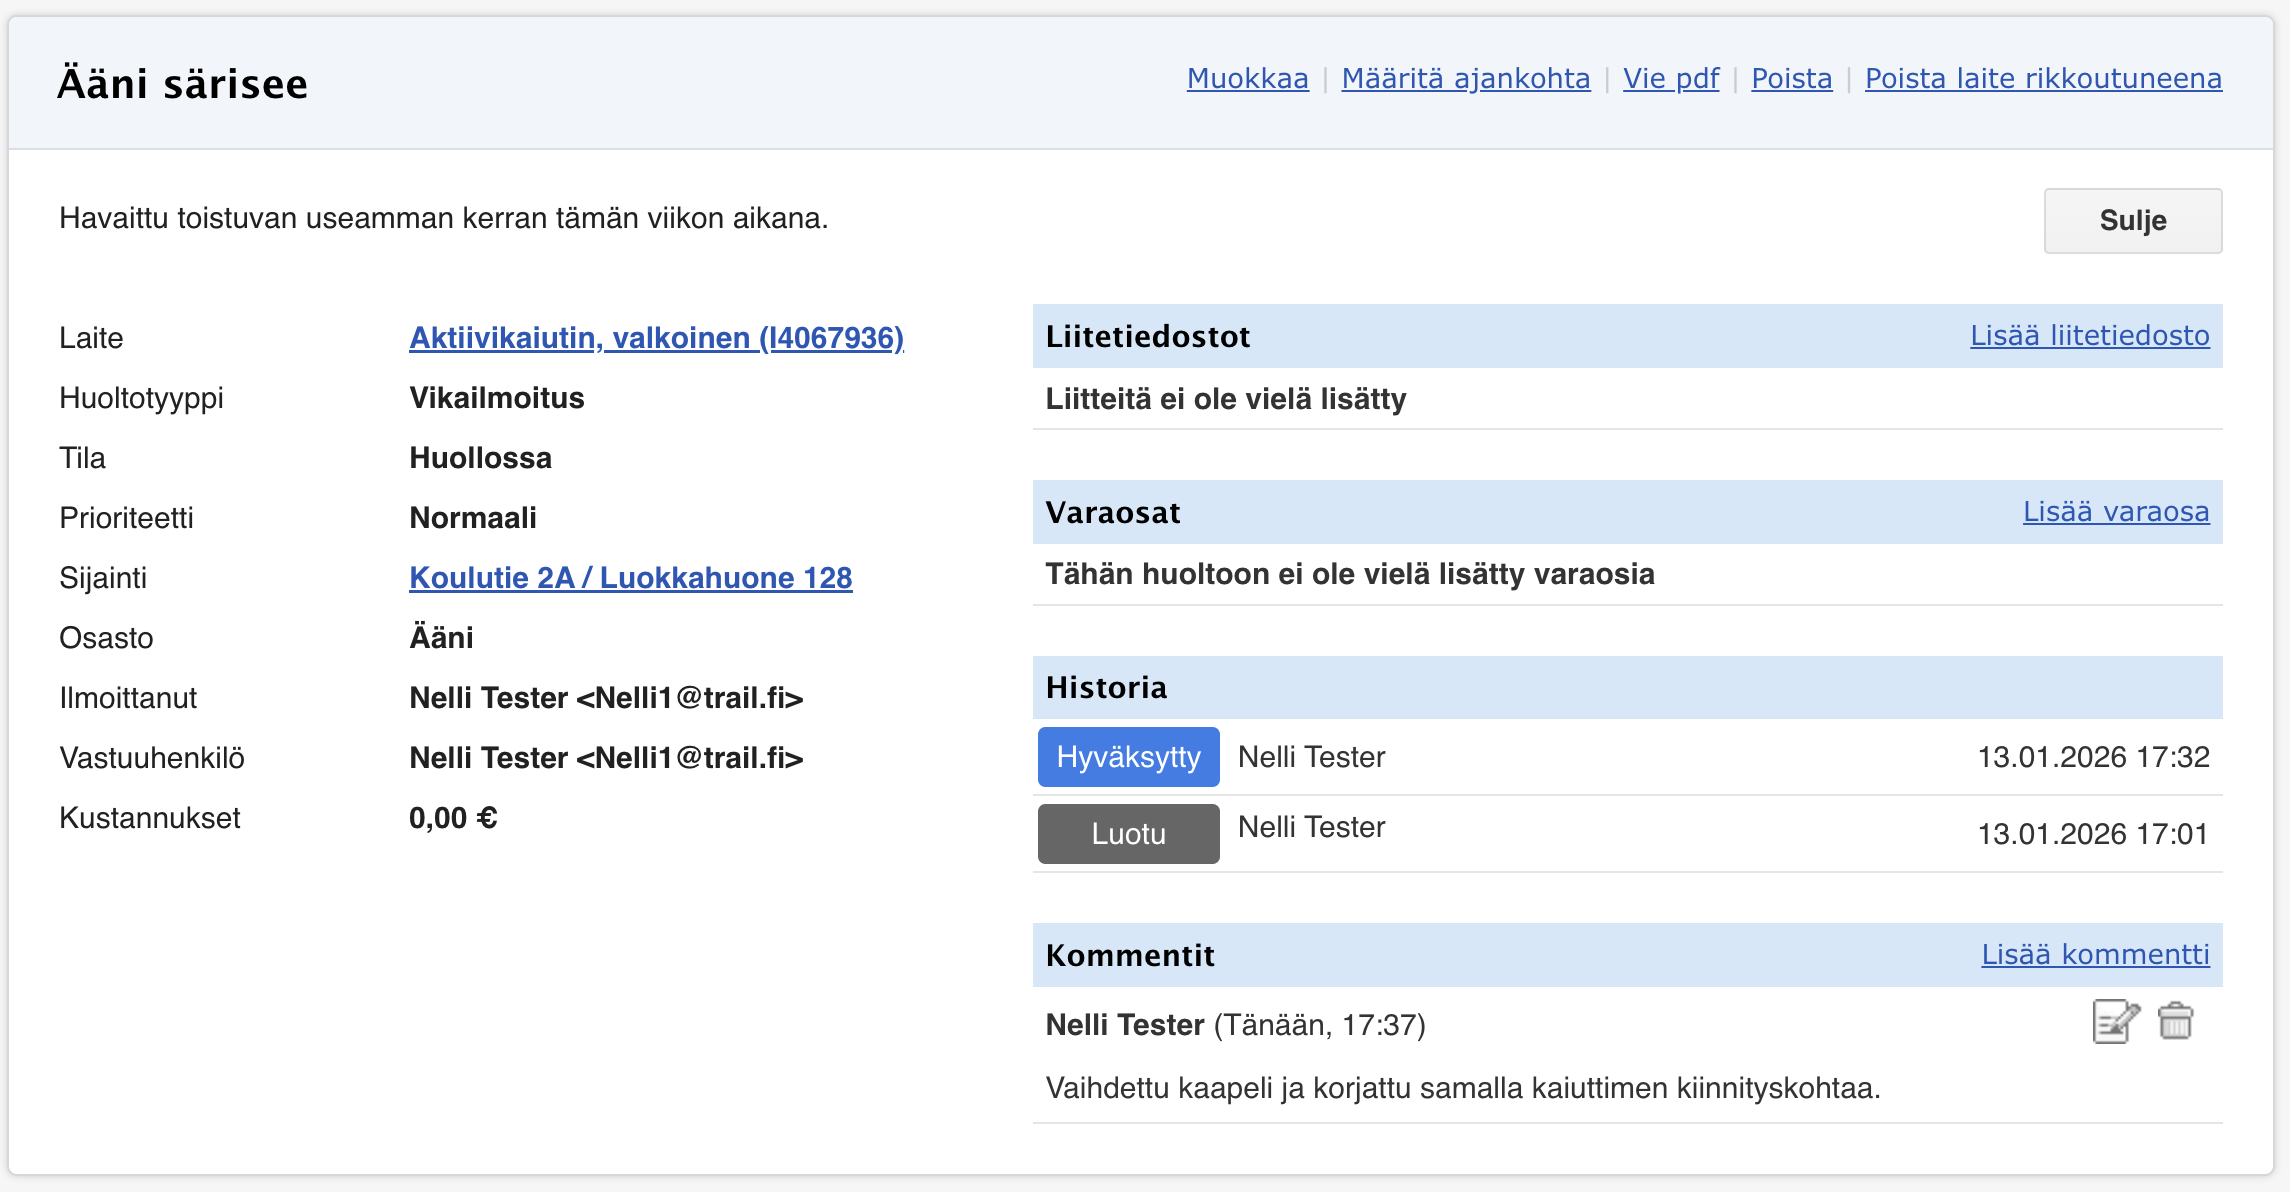Click the Poista link
The width and height of the screenshot is (2290, 1192).
(x=1791, y=79)
